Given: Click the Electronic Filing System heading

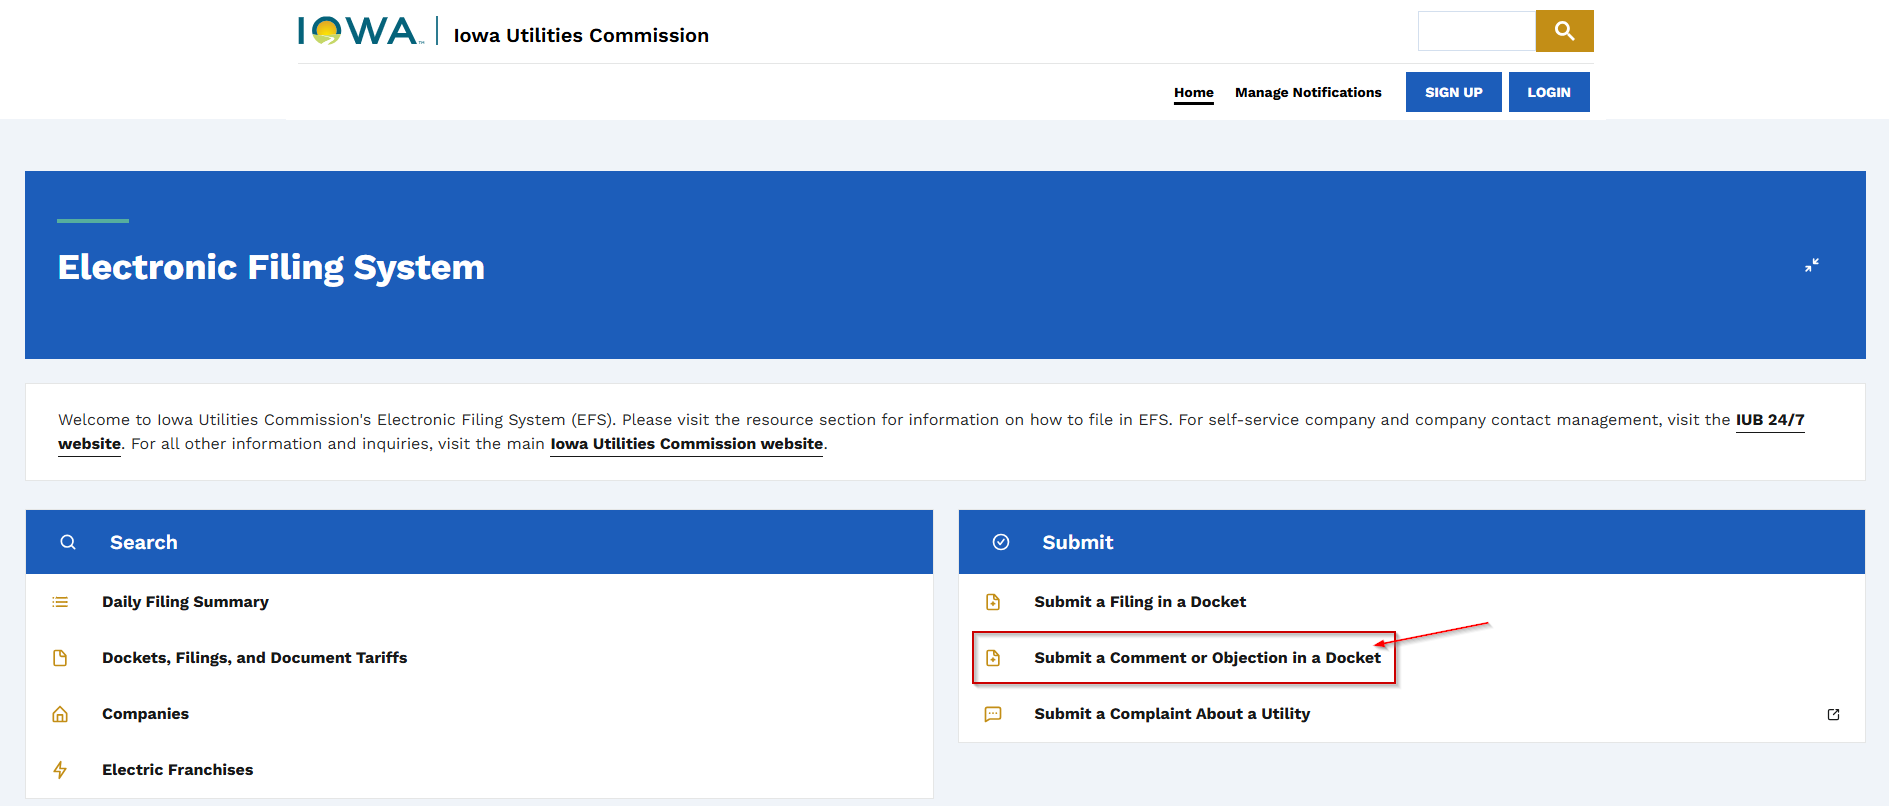Looking at the screenshot, I should point(271,267).
